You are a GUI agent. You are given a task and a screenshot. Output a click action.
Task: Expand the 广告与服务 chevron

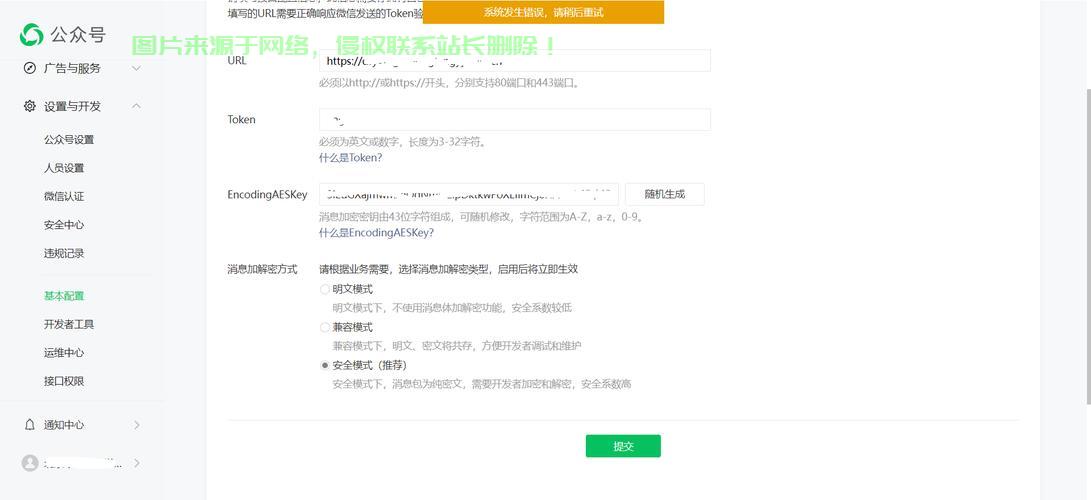pyautogui.click(x=136, y=68)
